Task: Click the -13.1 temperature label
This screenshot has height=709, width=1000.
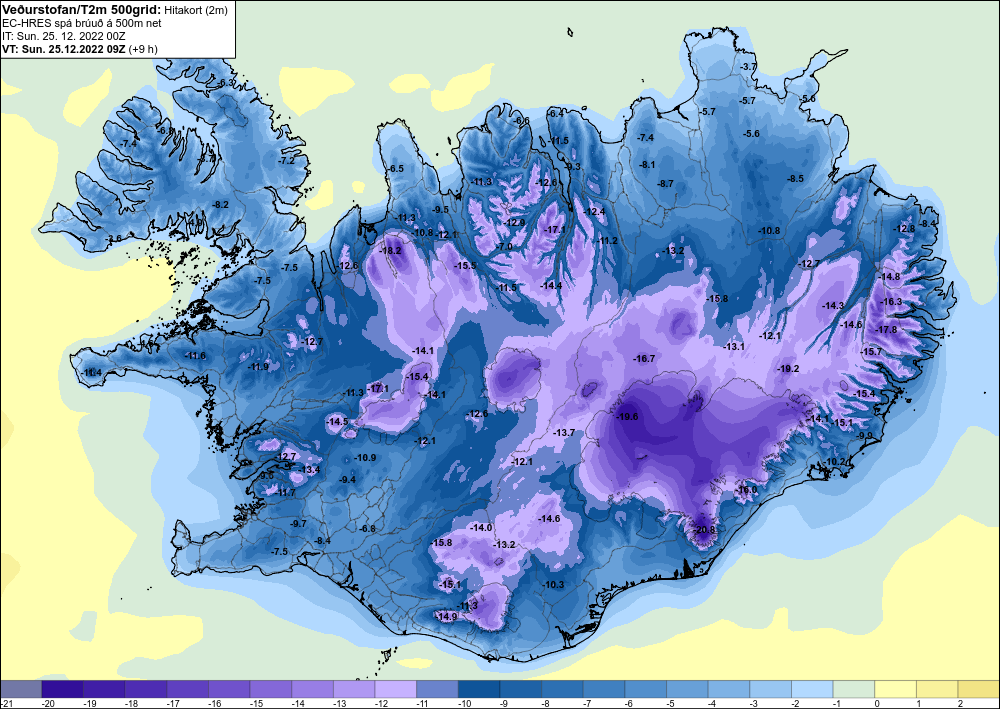Action: click(734, 347)
